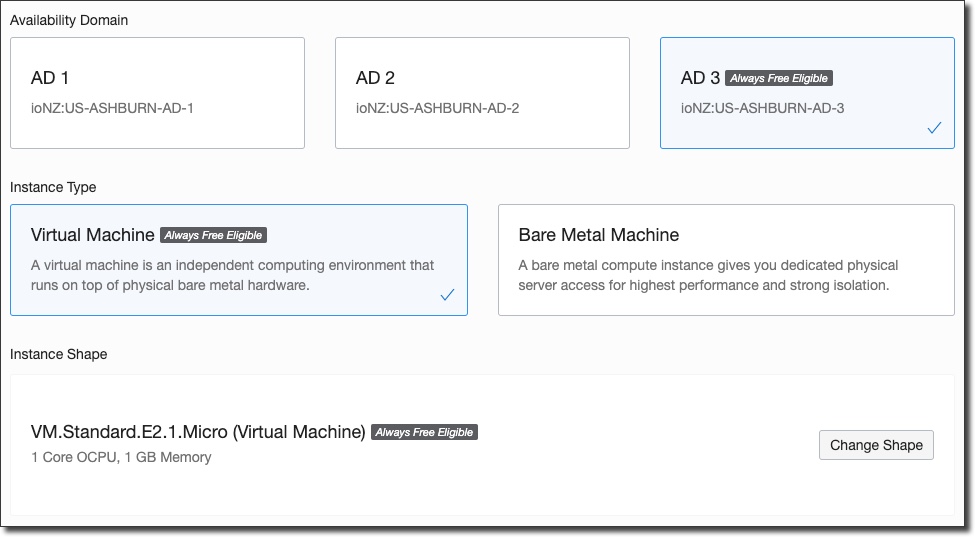Click the ioNZ:US-ASHBURN-AD-2 identifier text

(437, 108)
